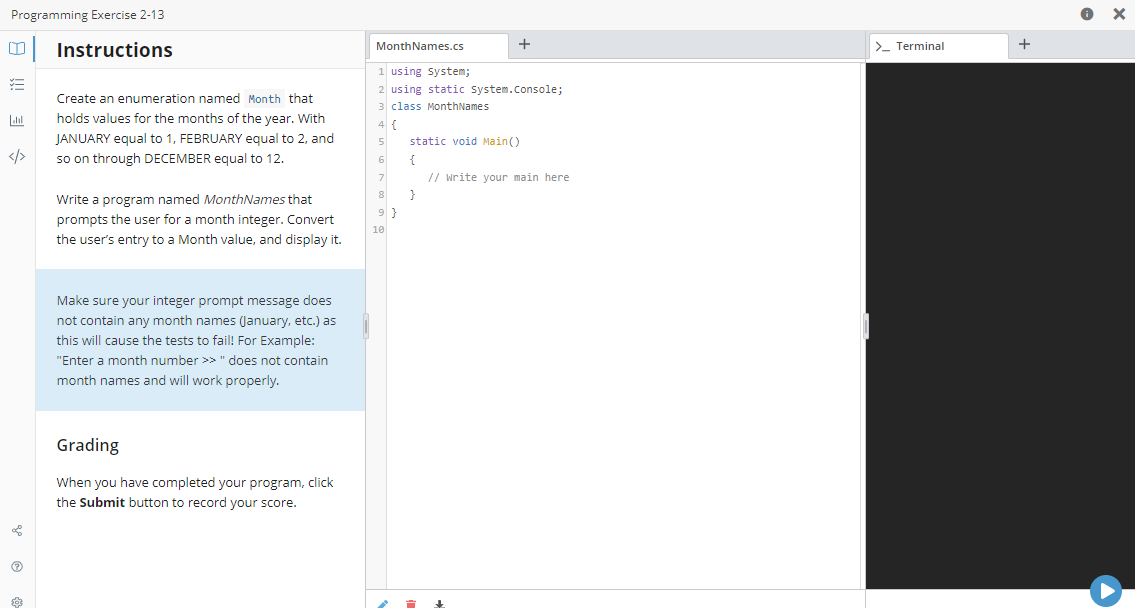
Task: Open a new editor tab with plus button
Action: [524, 44]
